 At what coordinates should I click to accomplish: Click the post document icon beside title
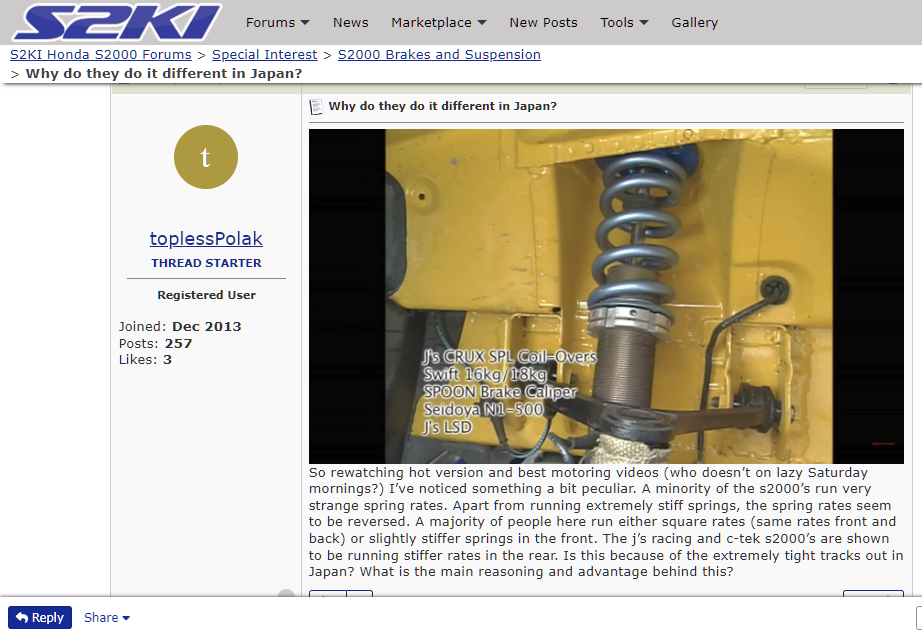[316, 107]
